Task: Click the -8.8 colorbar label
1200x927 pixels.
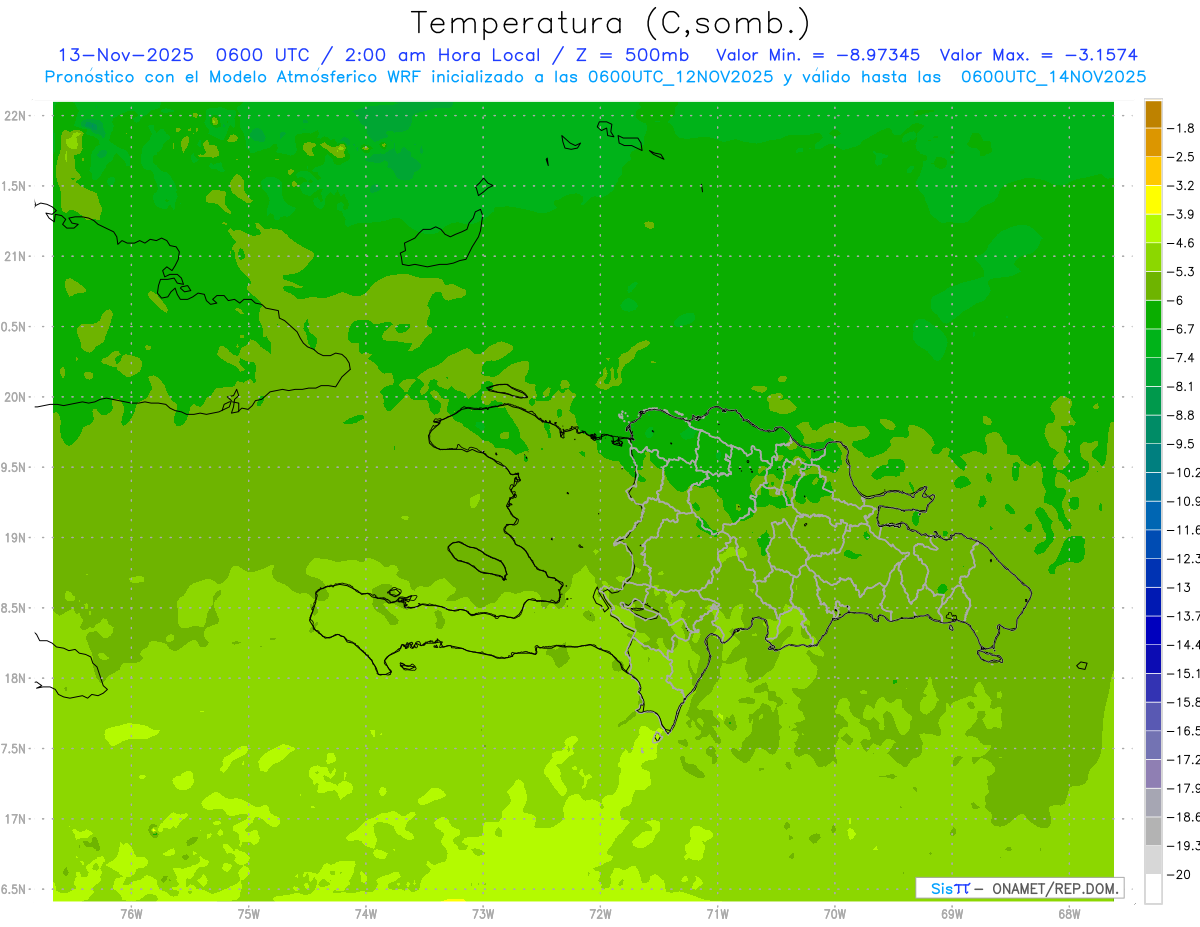Action: point(1182,415)
